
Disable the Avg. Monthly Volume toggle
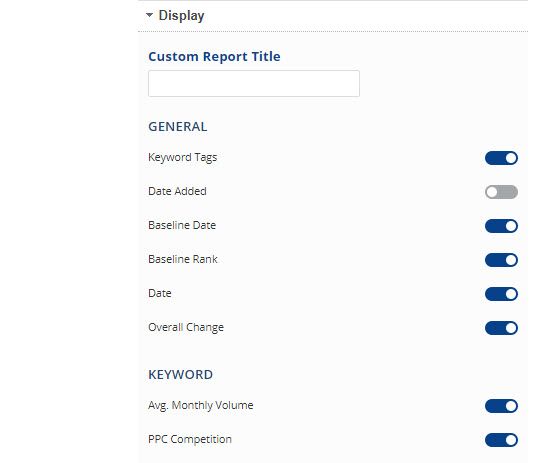(501, 406)
